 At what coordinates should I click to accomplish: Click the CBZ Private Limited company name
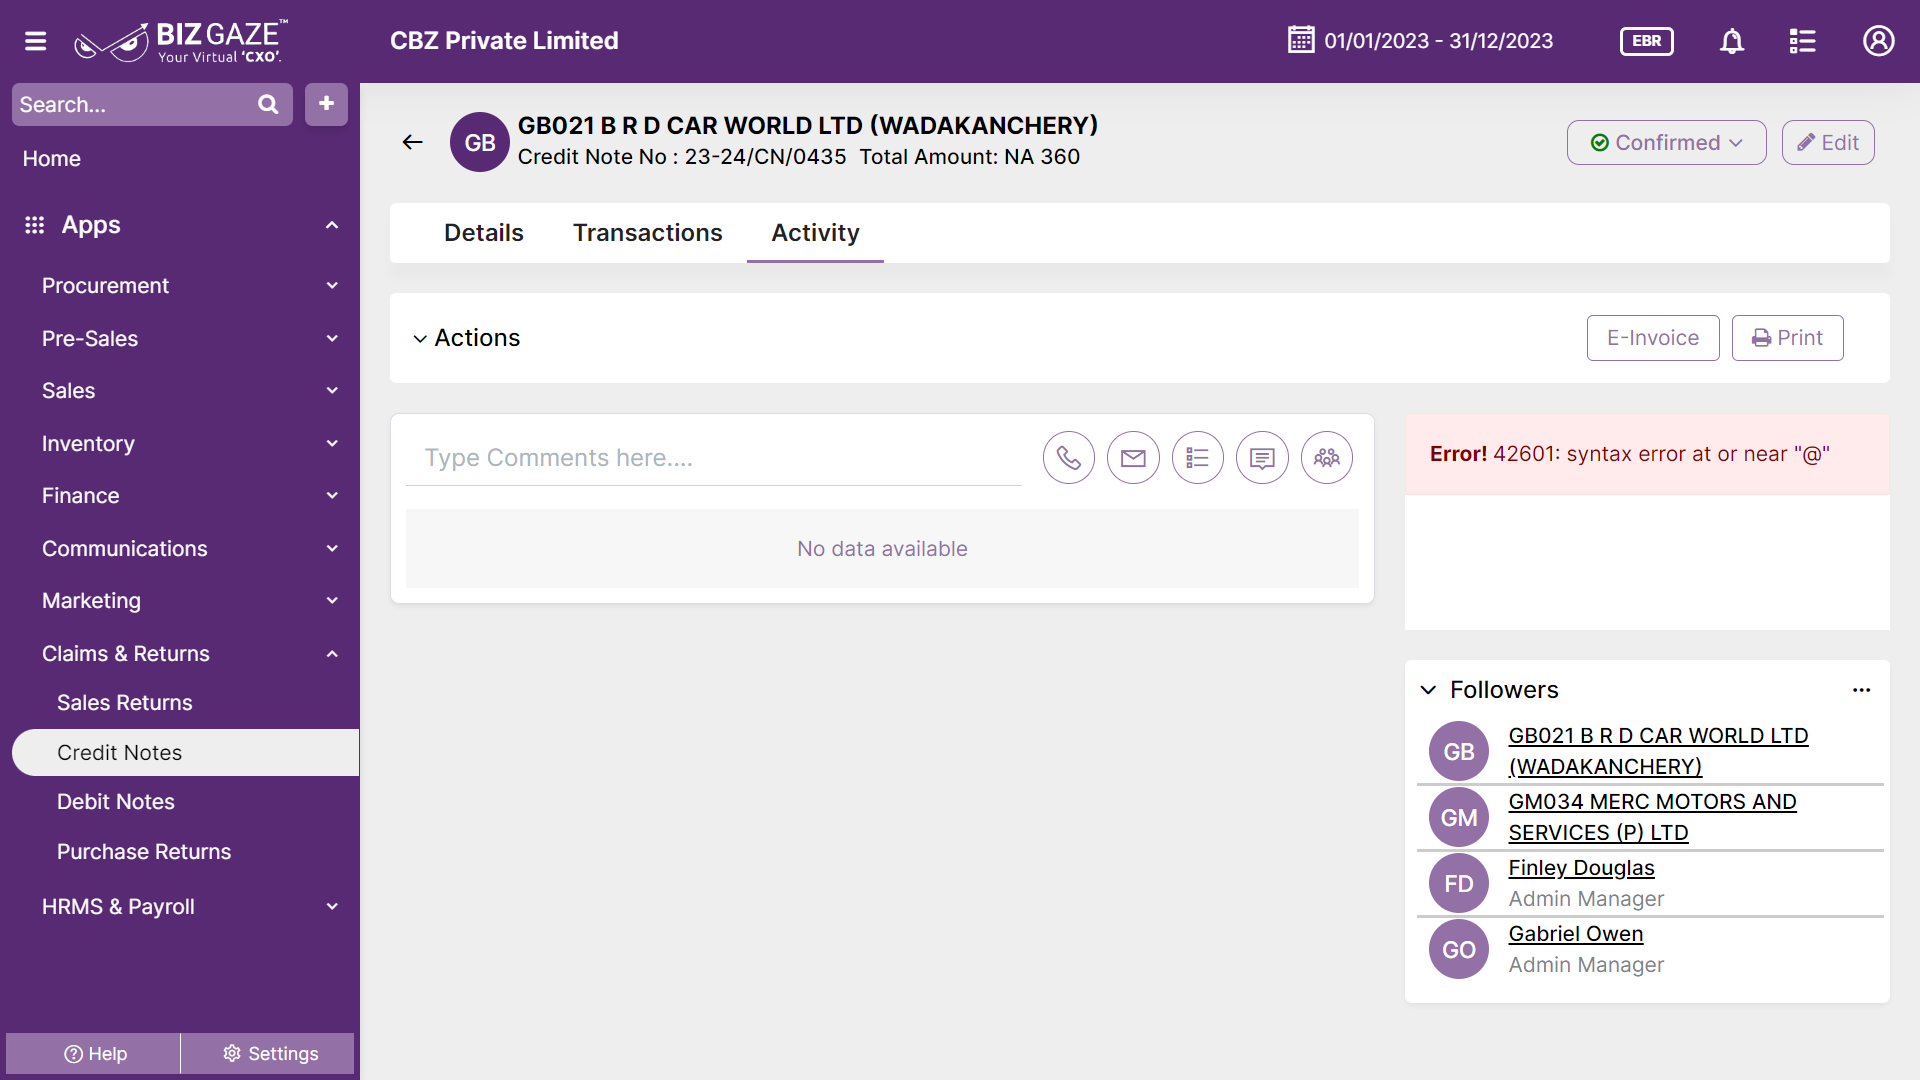[504, 41]
